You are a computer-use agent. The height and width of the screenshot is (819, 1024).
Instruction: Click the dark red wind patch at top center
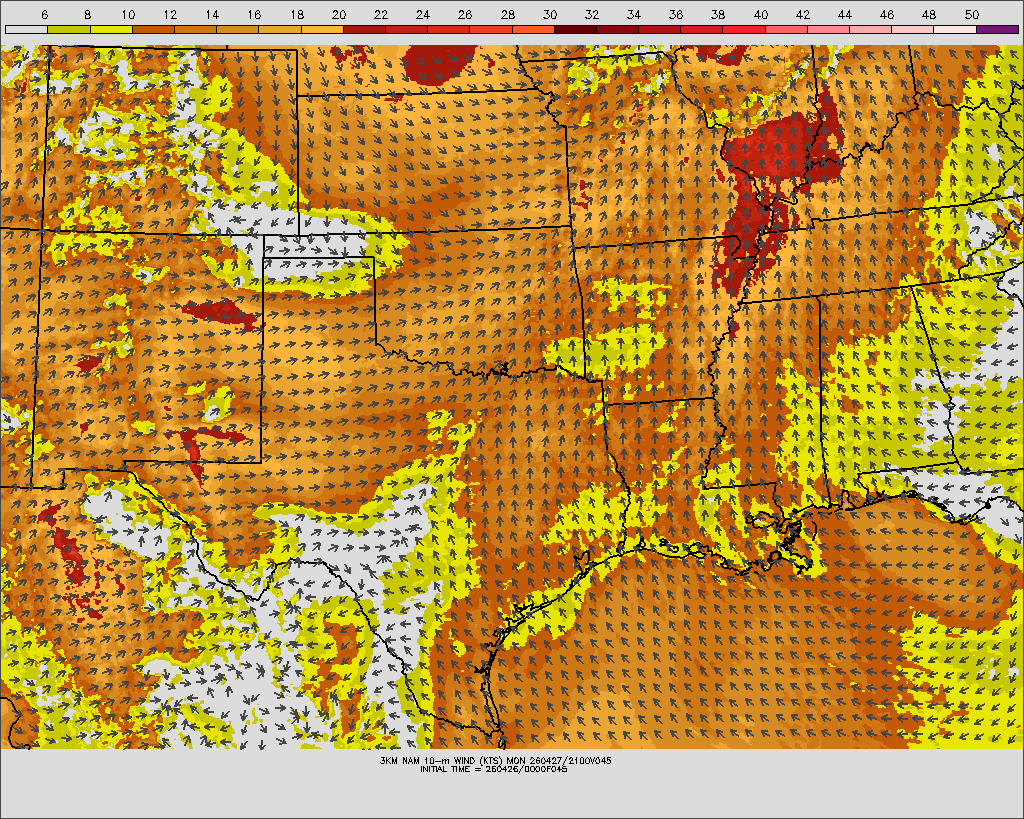[x=440, y=65]
